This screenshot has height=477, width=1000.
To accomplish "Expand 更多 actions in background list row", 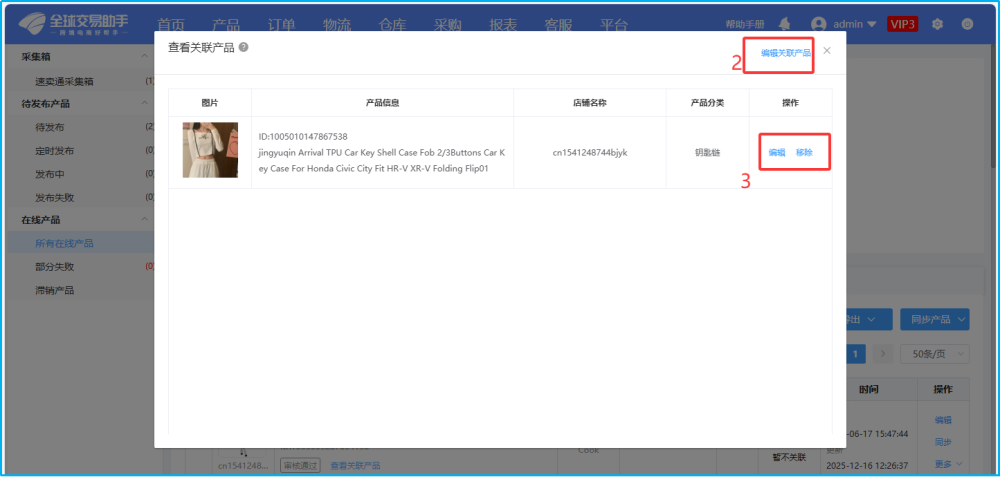I will tap(948, 464).
